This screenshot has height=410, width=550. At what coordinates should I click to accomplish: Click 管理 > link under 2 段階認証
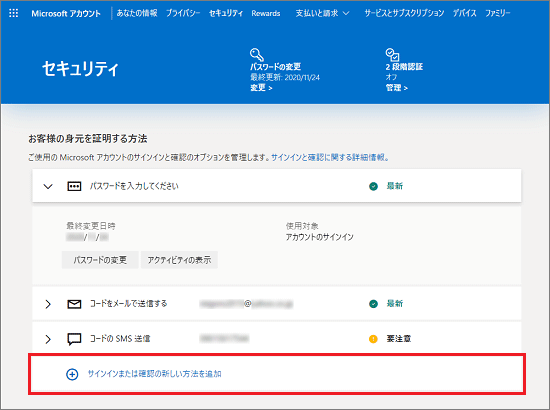pos(397,88)
